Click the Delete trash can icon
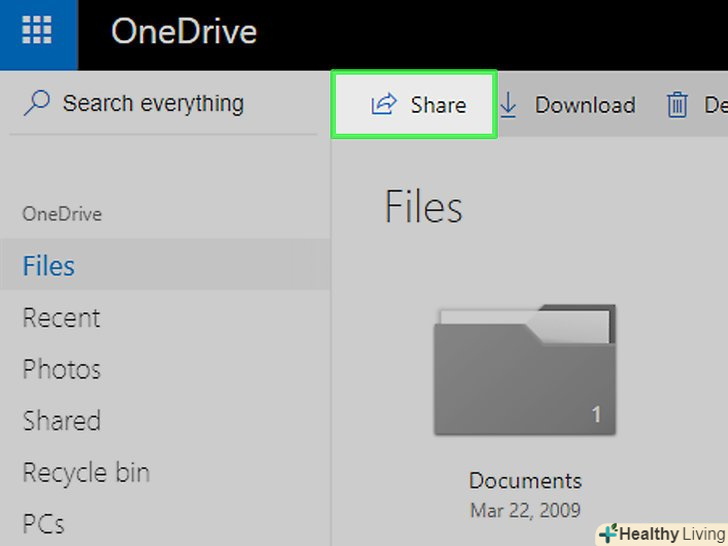728x546 pixels. [x=677, y=104]
